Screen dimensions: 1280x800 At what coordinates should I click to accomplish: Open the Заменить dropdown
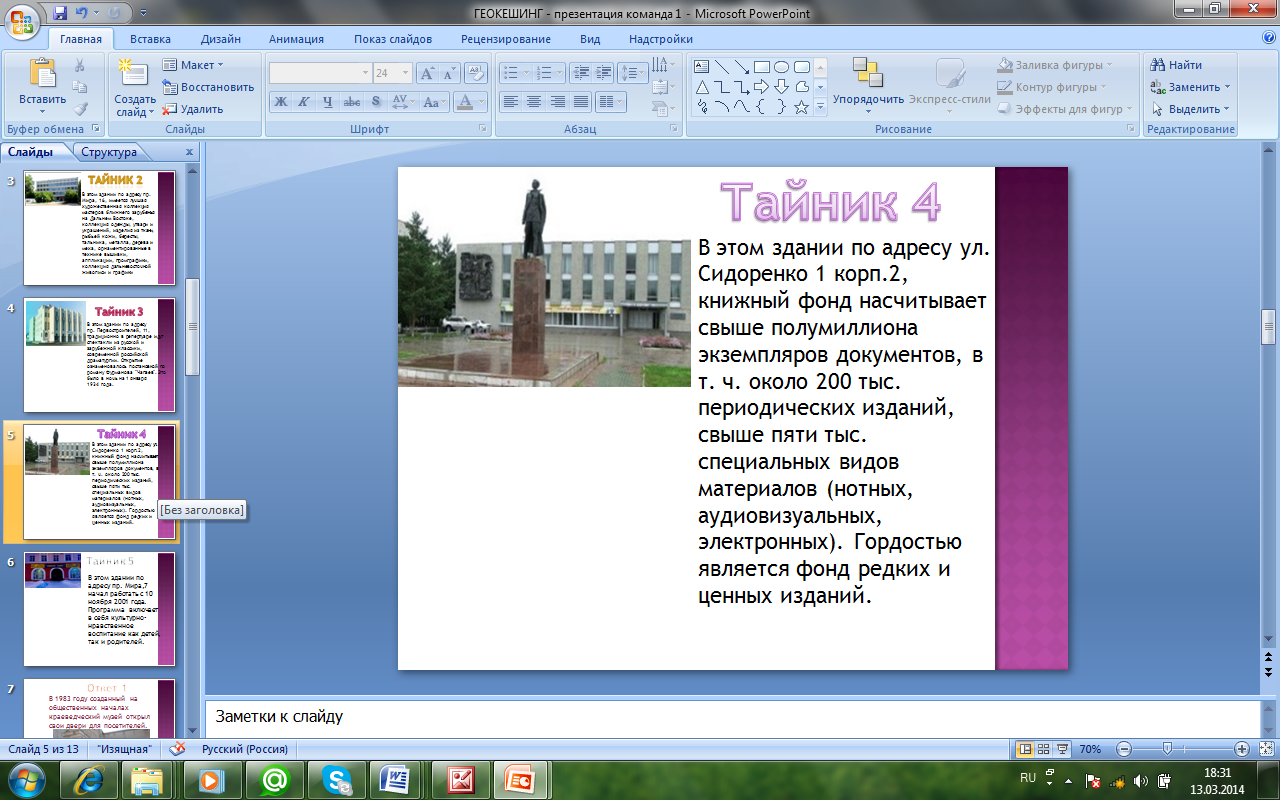[1191, 87]
